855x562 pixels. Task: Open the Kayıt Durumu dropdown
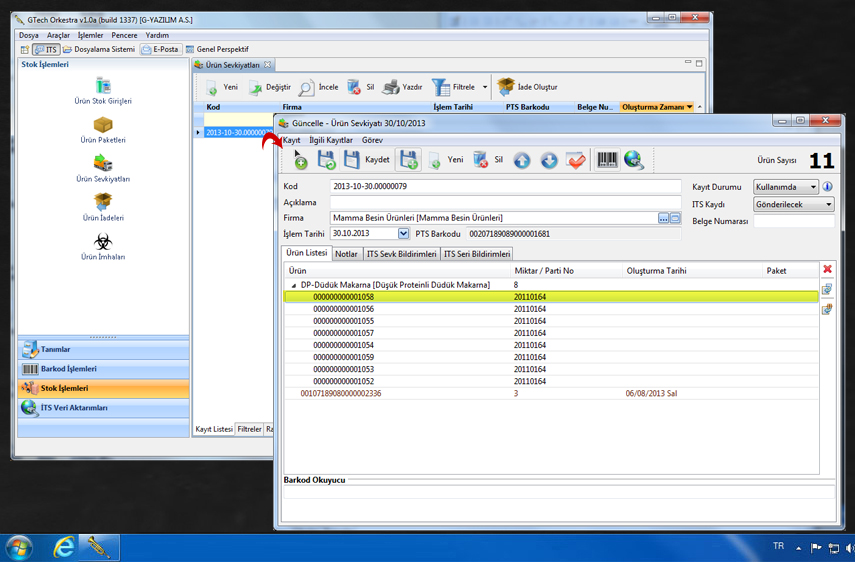click(x=786, y=187)
